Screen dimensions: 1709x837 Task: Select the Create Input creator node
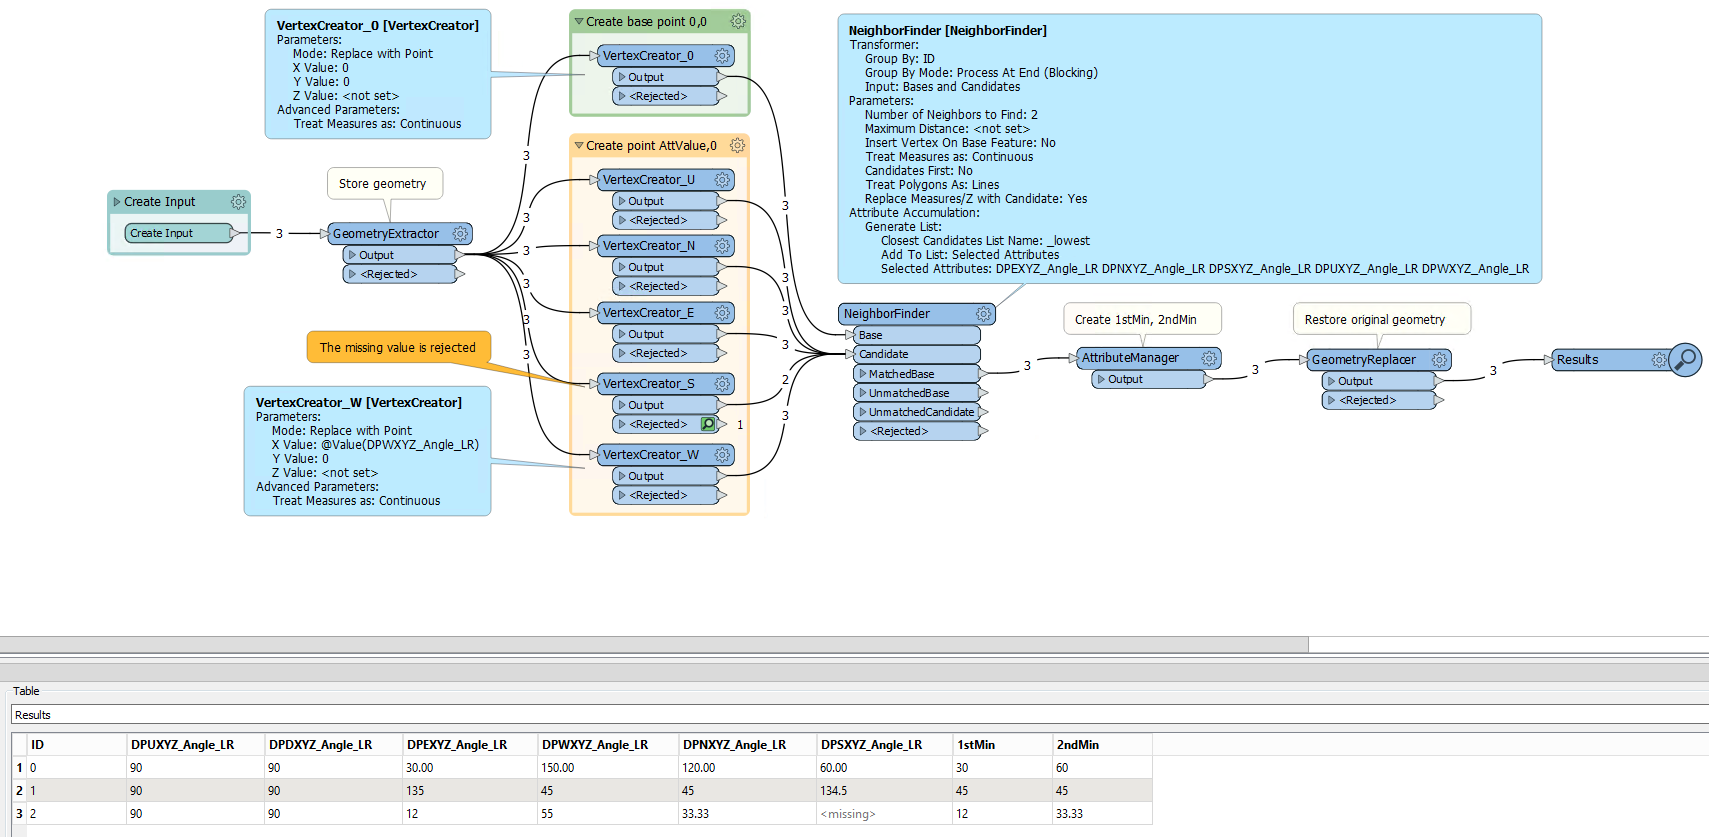[178, 233]
